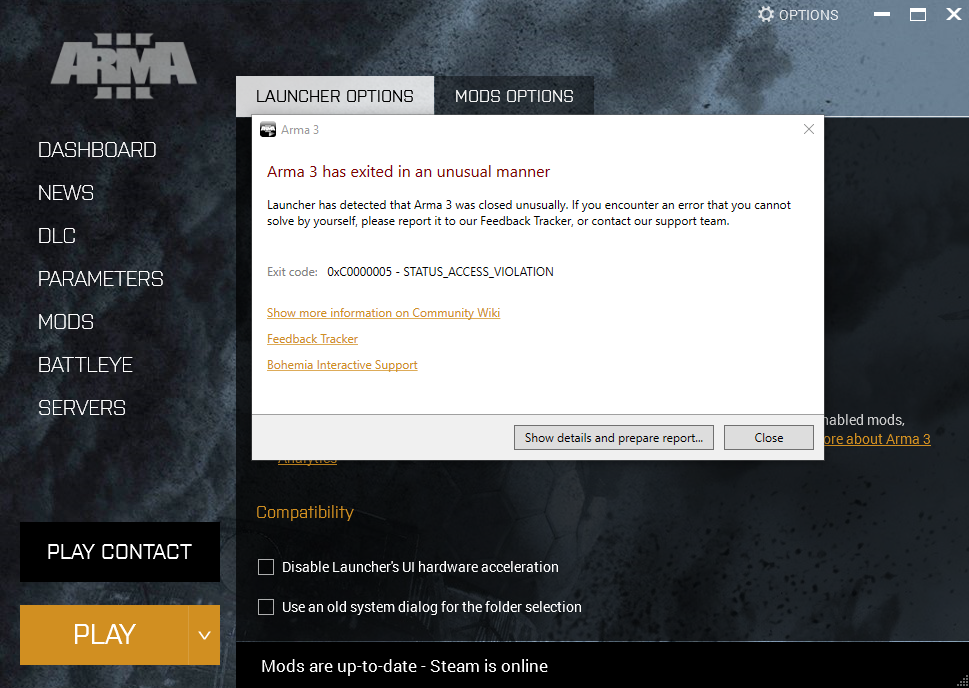Open Show more information on Community Wiki
Screen dimensions: 969x688
[383, 313]
